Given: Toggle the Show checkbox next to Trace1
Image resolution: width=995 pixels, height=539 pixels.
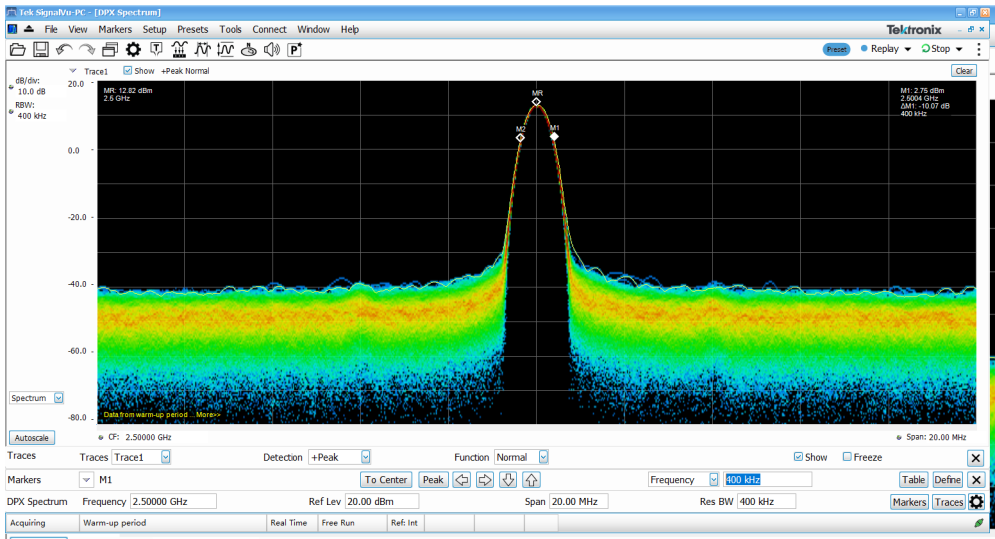Looking at the screenshot, I should pyautogui.click(x=128, y=70).
